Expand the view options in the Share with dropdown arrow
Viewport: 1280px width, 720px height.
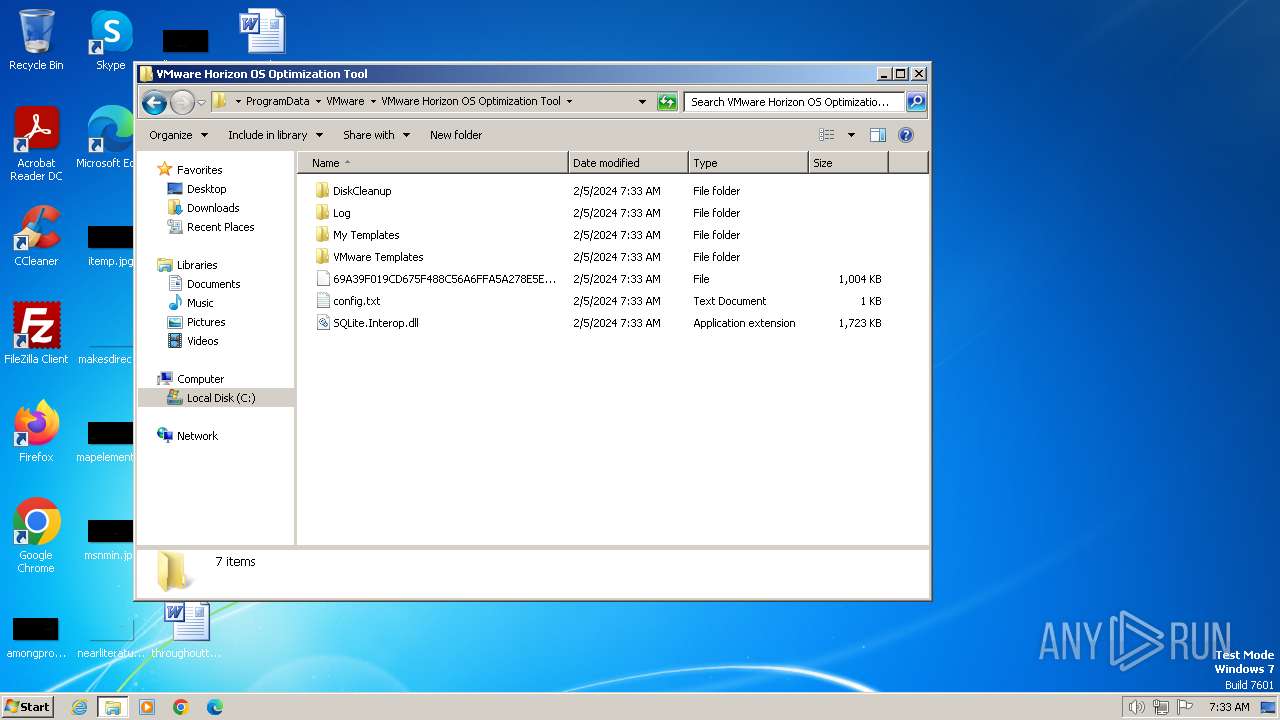pyautogui.click(x=406, y=135)
